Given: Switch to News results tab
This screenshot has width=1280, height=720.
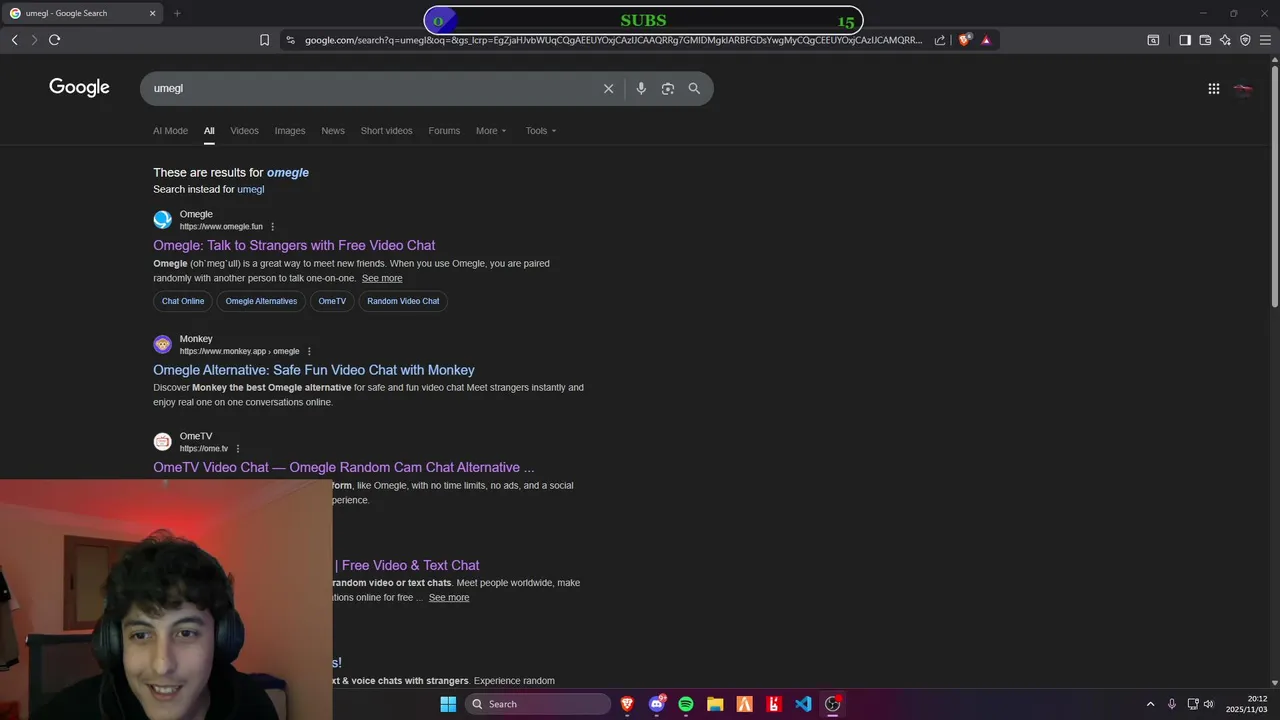Looking at the screenshot, I should (333, 131).
